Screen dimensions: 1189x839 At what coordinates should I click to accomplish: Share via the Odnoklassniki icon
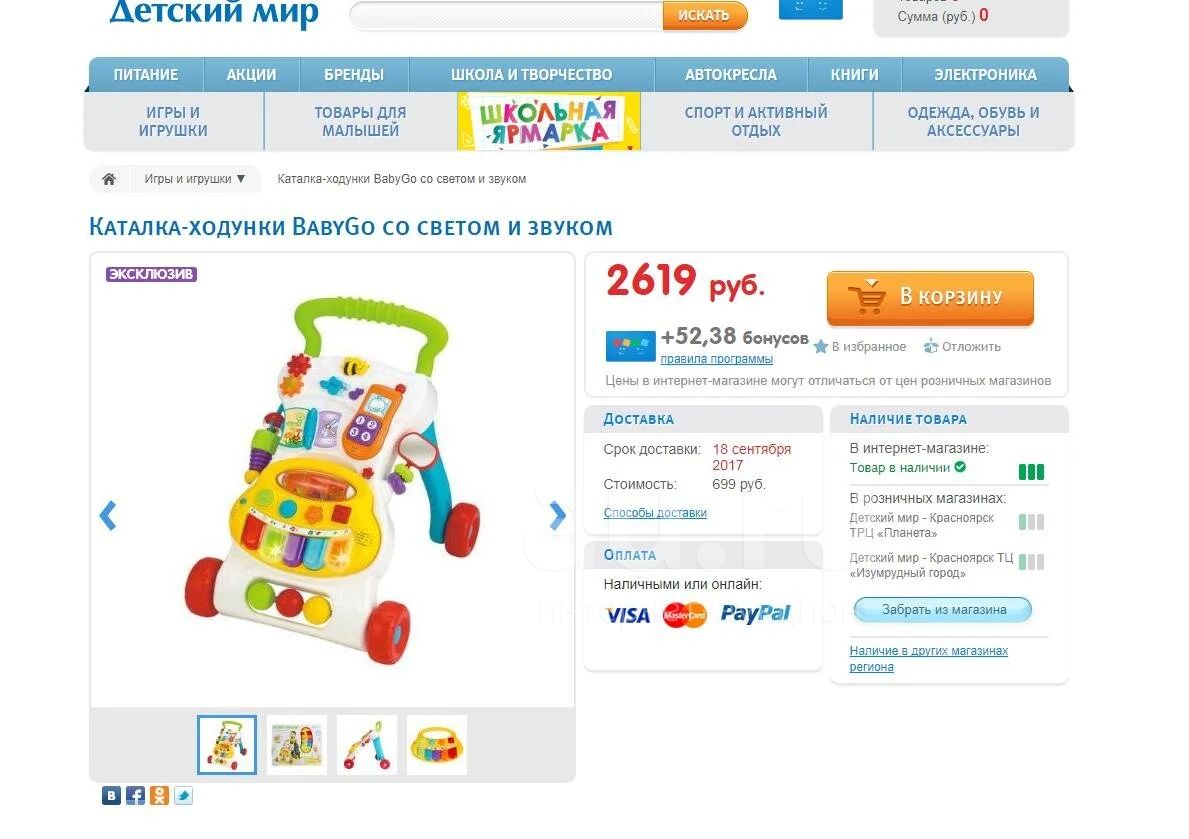point(159,795)
